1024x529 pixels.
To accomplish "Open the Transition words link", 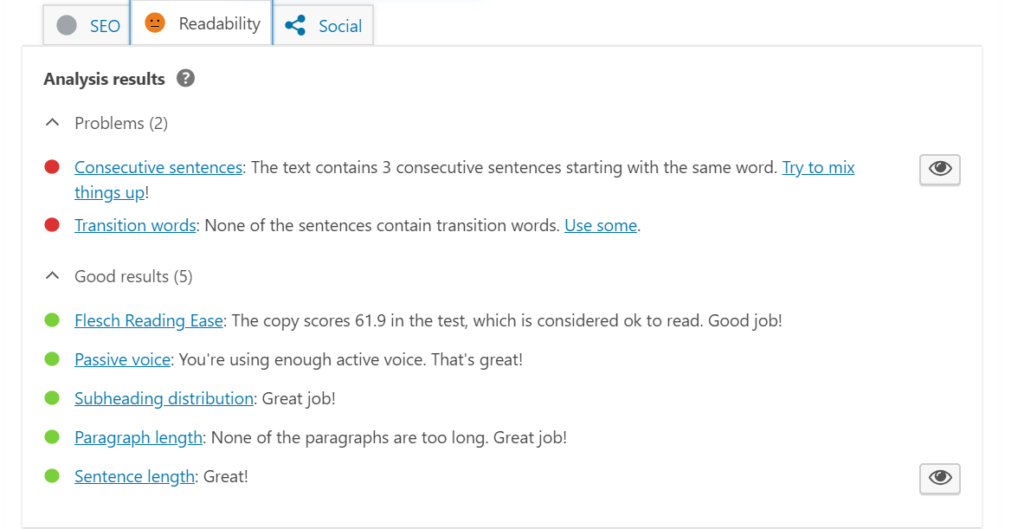I will [135, 225].
